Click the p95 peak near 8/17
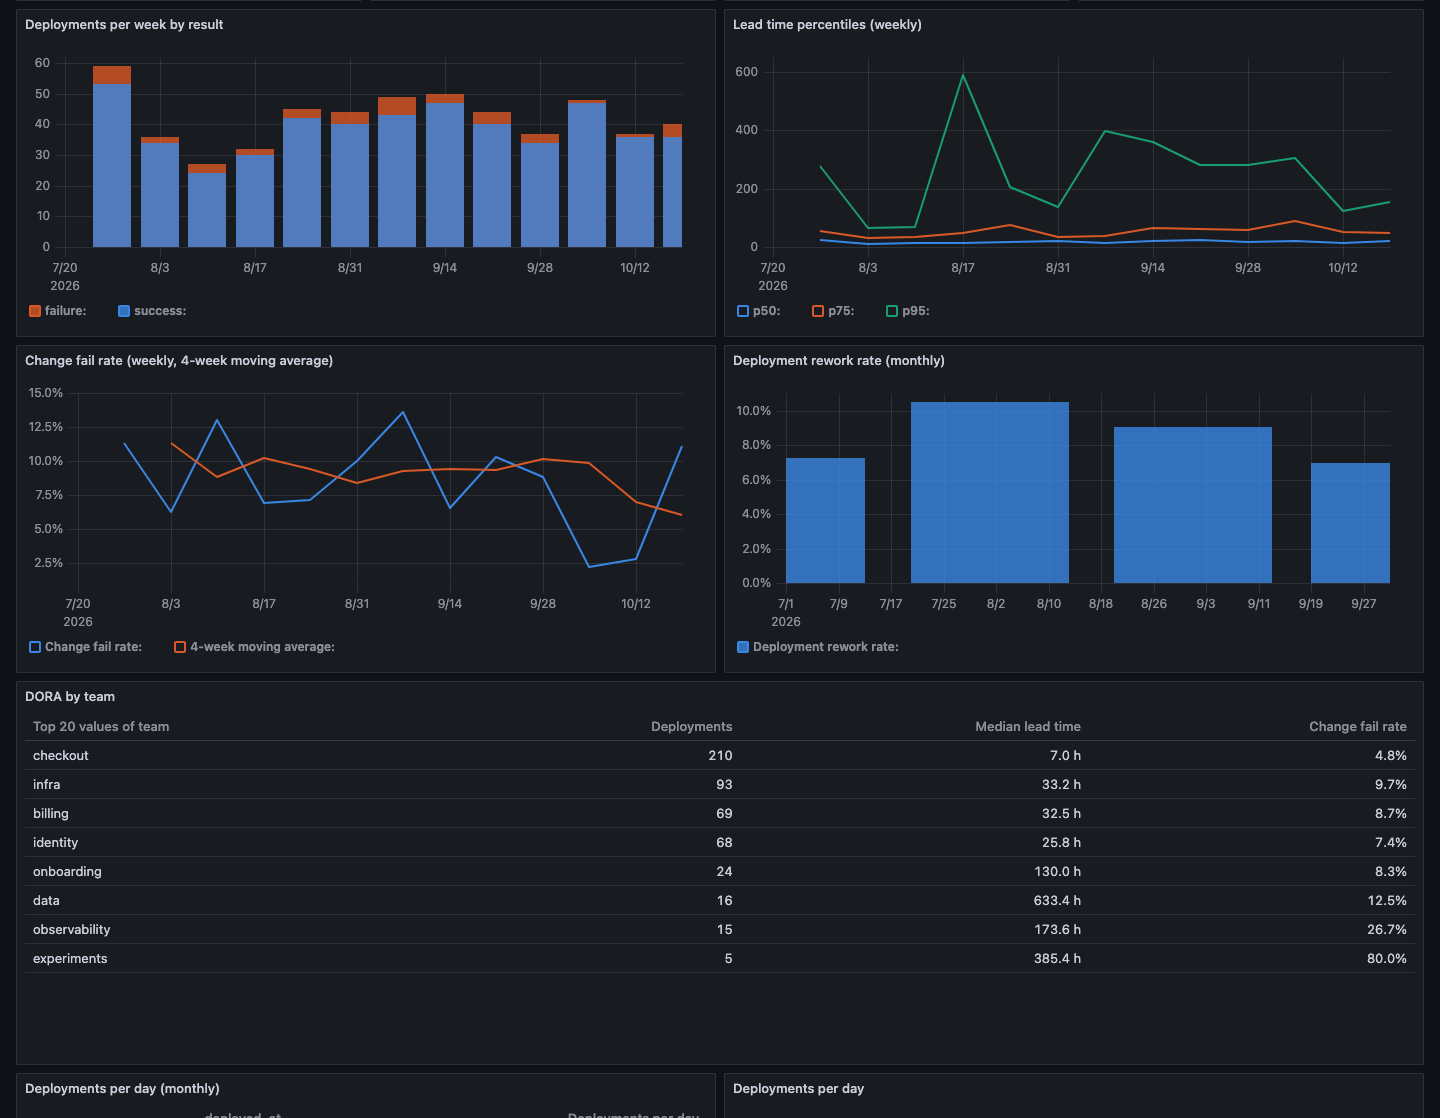Screen dimensions: 1440x1118 click(x=963, y=75)
